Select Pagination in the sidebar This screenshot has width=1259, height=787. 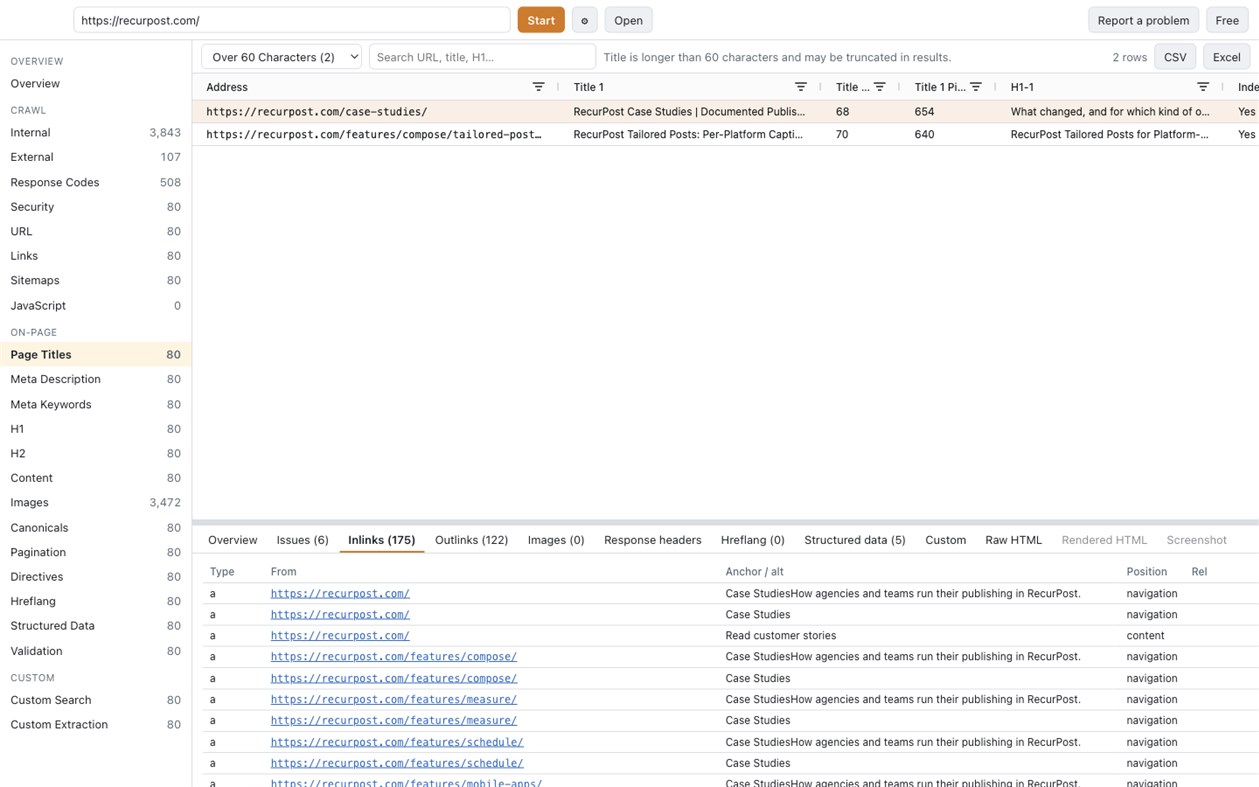96,552
